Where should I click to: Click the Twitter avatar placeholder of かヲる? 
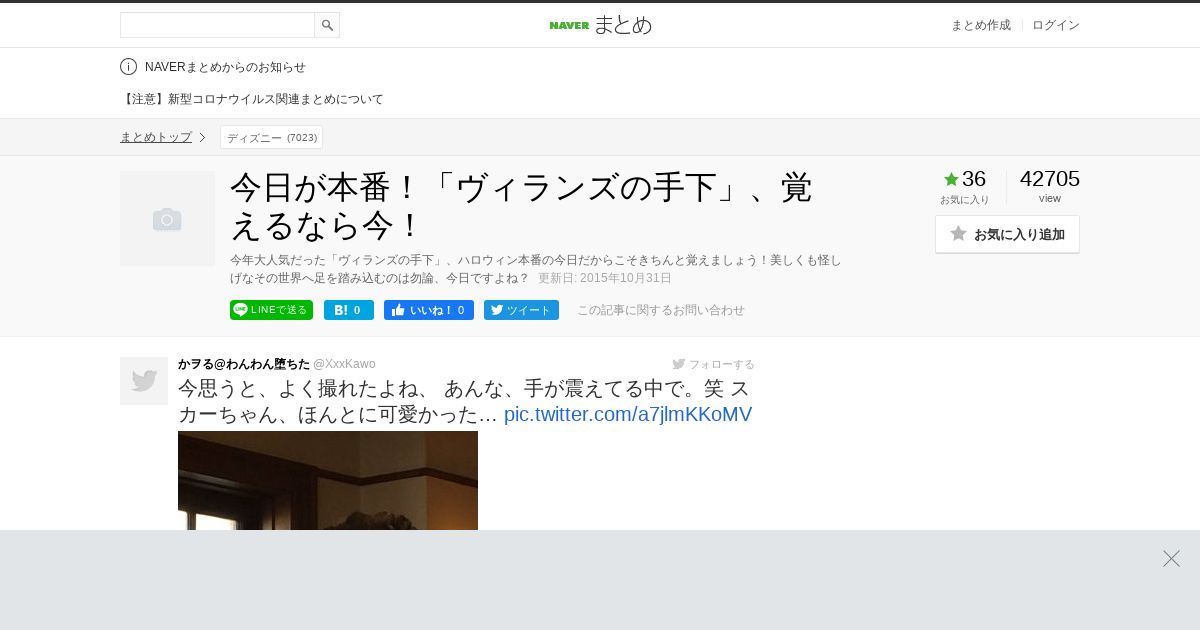(x=144, y=381)
